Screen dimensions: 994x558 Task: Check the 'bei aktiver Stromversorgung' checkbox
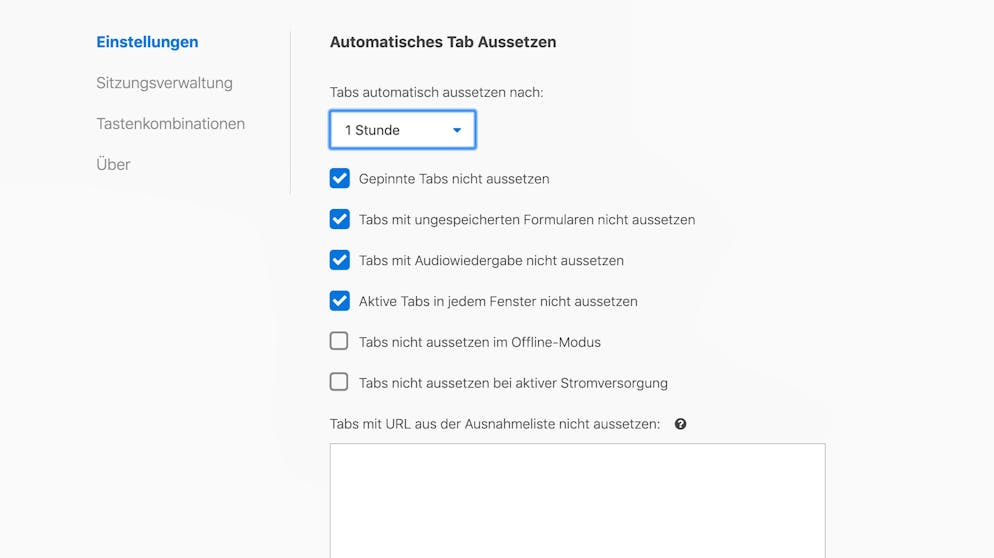(339, 382)
